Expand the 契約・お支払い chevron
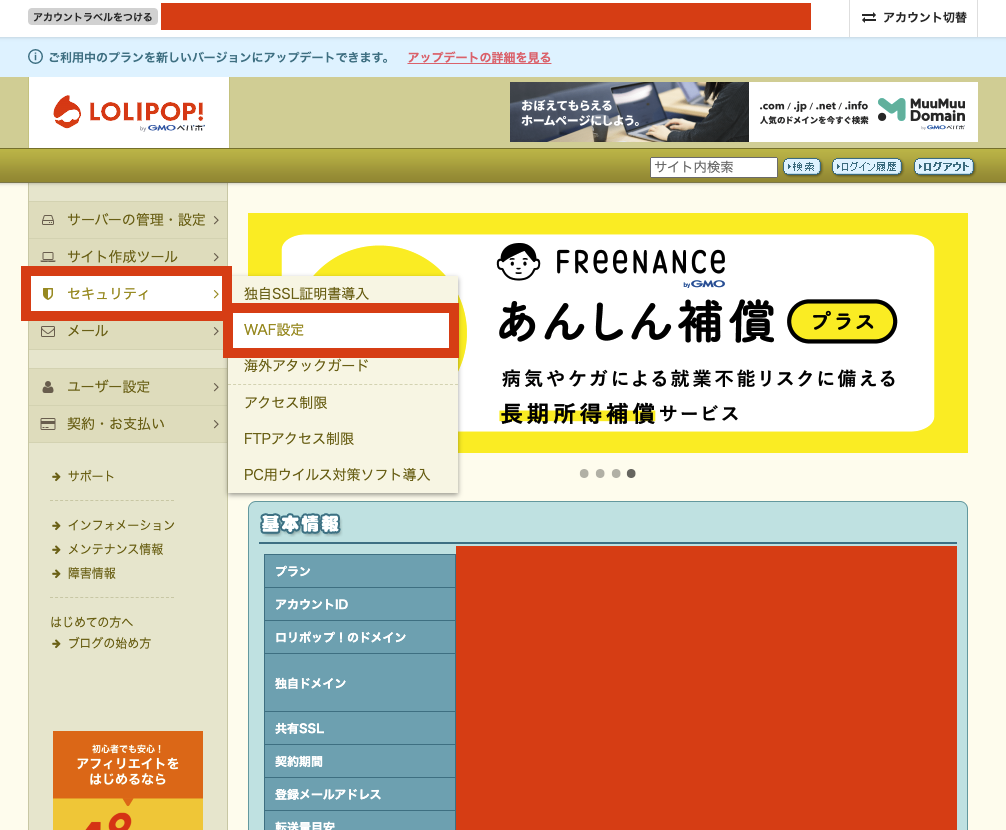 [x=216, y=424]
